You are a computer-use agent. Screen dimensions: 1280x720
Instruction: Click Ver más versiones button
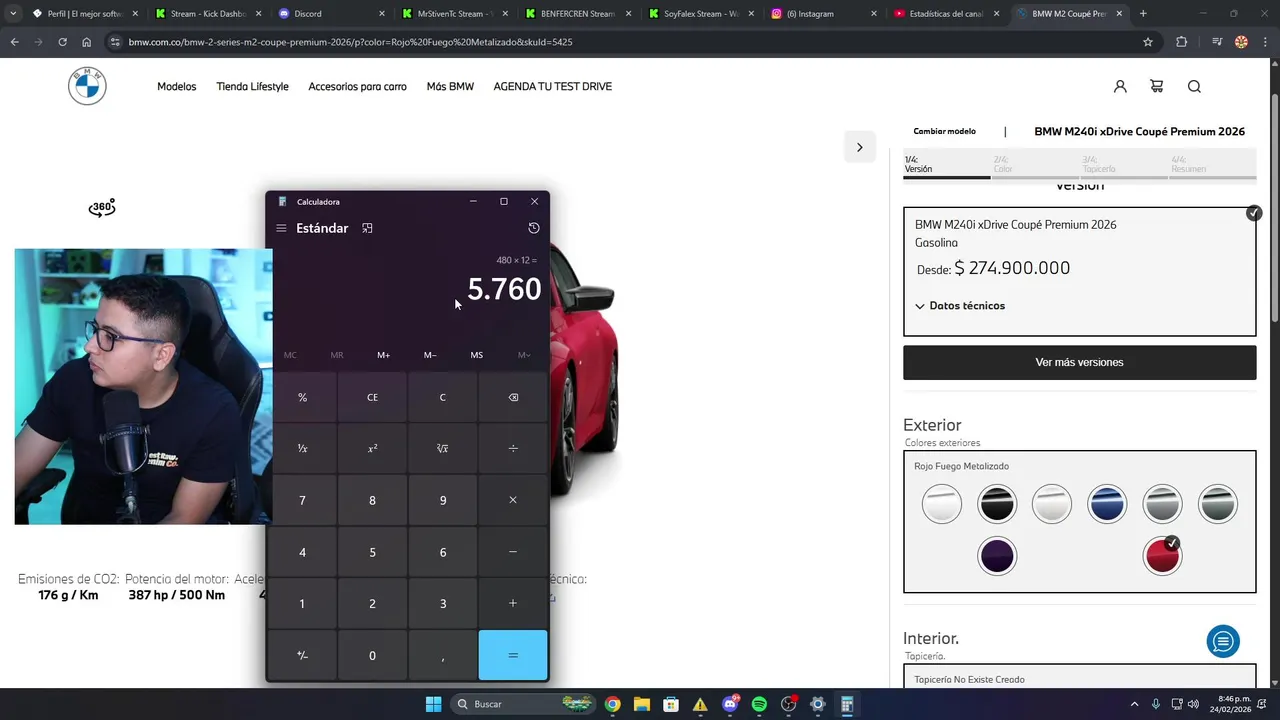tap(1079, 362)
